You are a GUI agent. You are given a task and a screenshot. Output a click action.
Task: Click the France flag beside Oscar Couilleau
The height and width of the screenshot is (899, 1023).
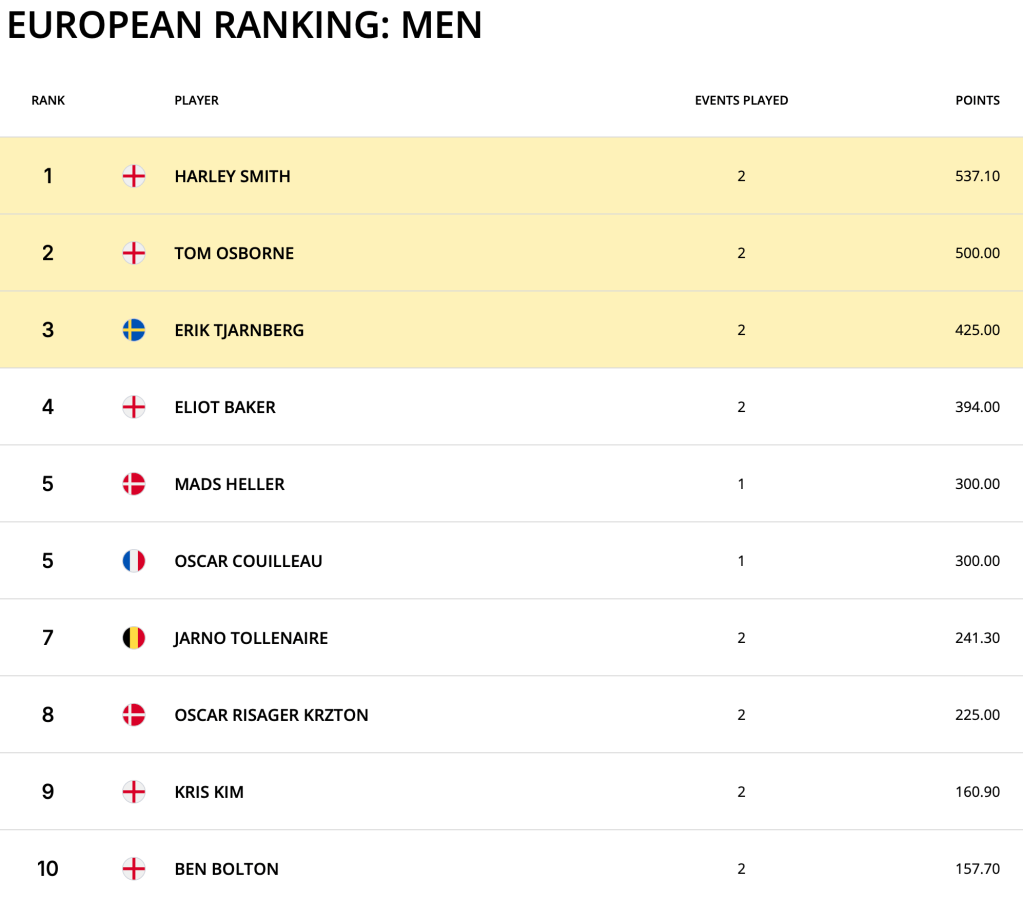click(x=133, y=561)
